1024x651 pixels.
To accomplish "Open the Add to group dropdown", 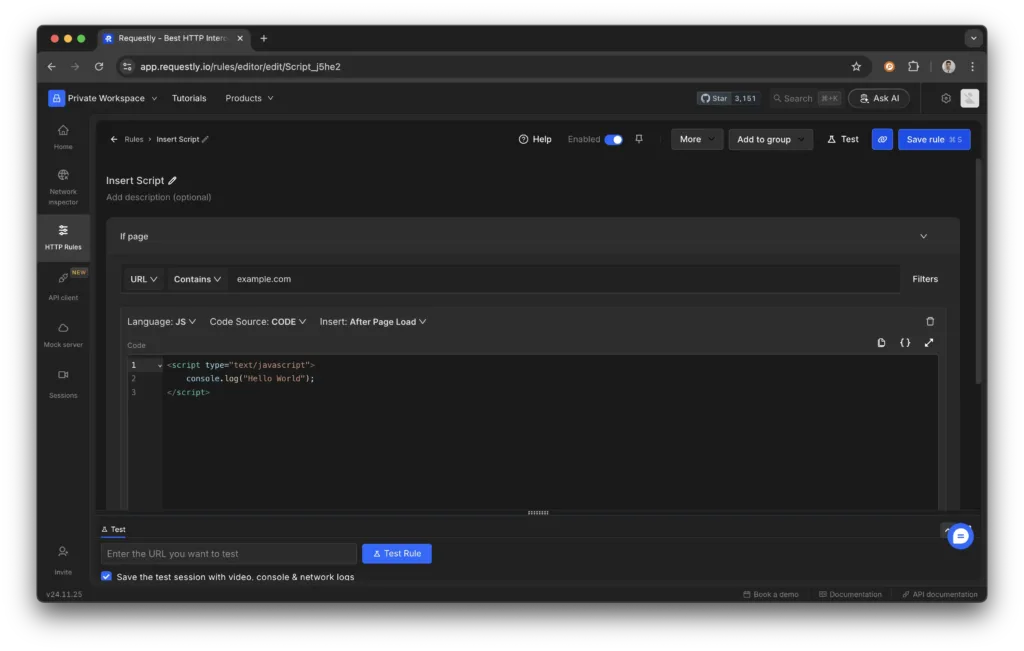I will tap(771, 139).
